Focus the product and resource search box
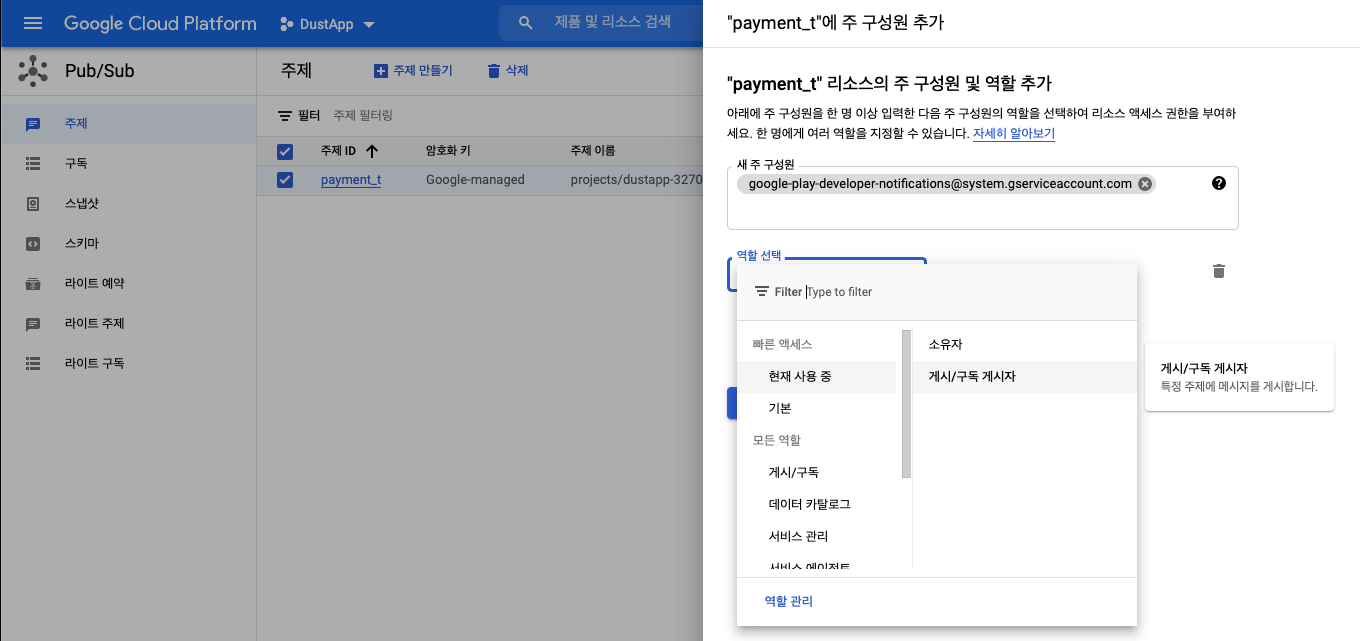The height and width of the screenshot is (641, 1360). (612, 22)
